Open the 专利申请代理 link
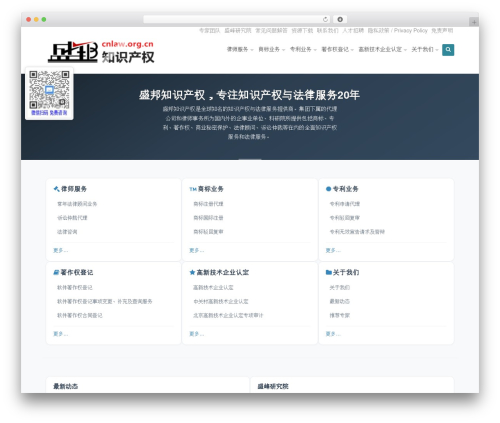 pos(345,204)
